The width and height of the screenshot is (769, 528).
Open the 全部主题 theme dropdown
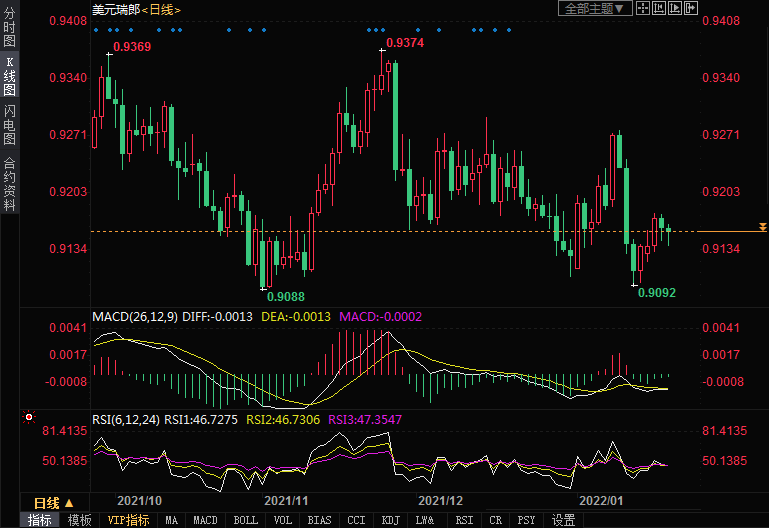coord(595,8)
